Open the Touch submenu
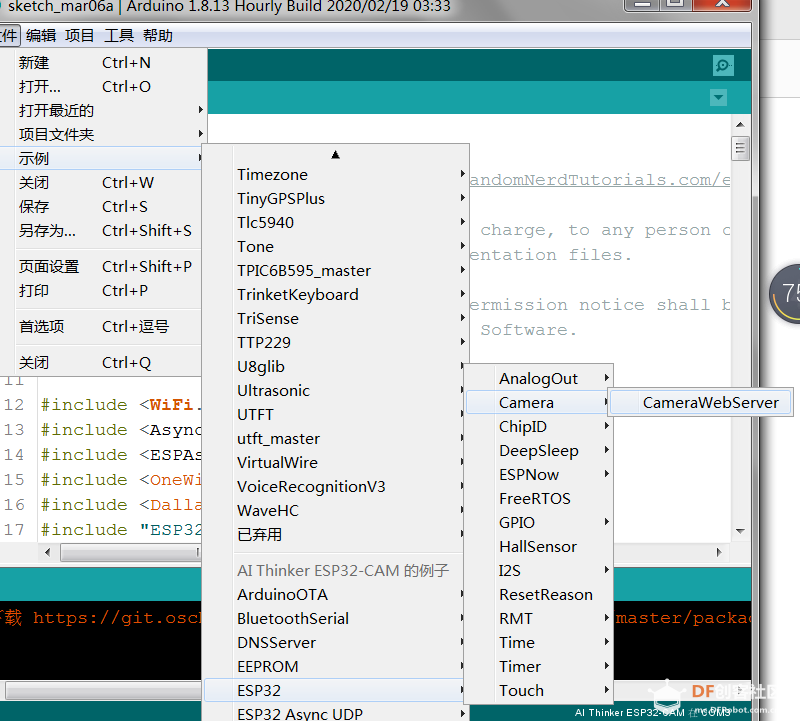 (x=539, y=690)
